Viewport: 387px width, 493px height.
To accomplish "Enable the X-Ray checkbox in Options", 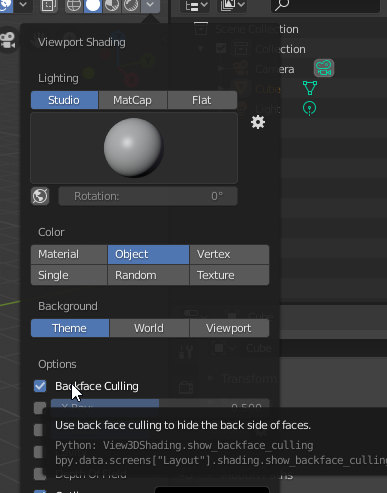I will pos(40,407).
